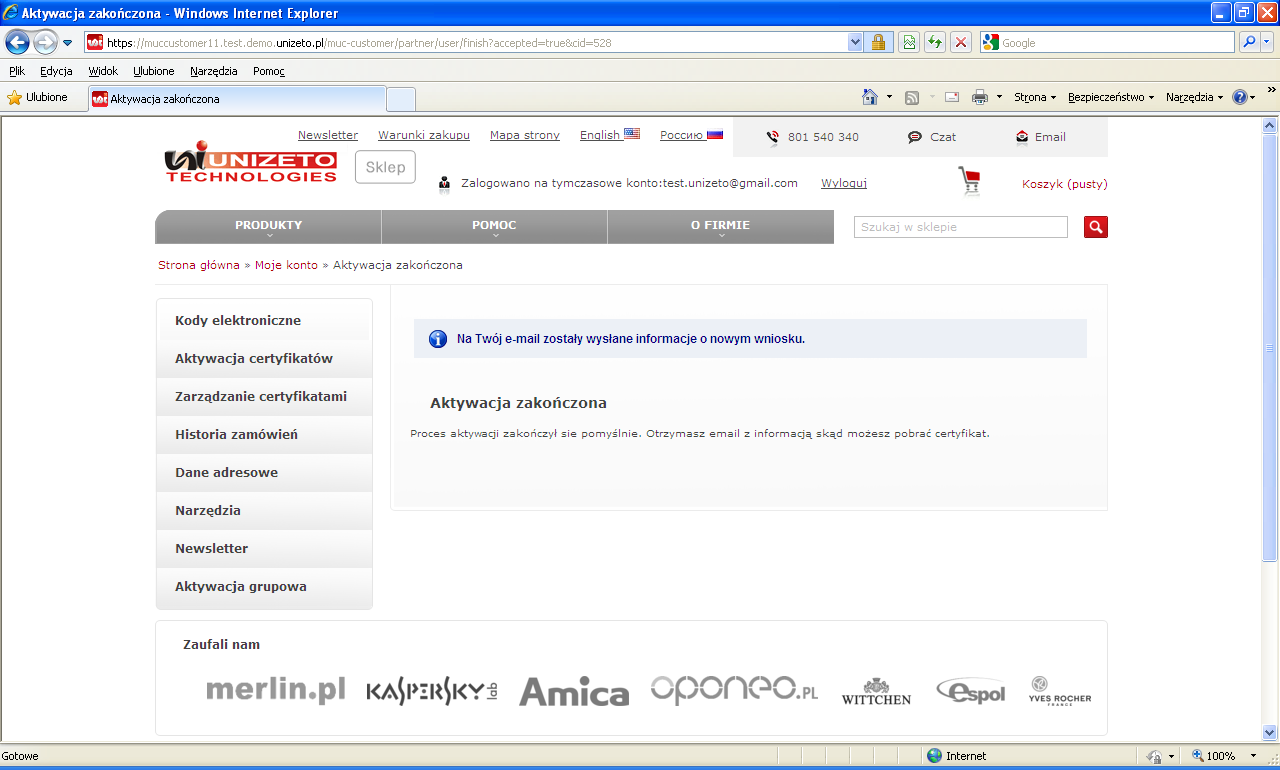1280x770 pixels.
Task: Click the Read mail icon
Action: tap(952, 97)
